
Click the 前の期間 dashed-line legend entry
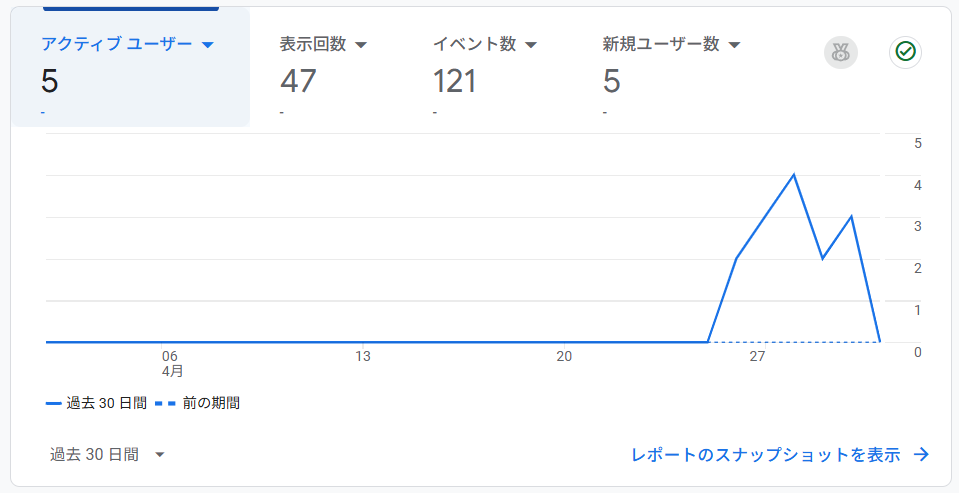(197, 403)
